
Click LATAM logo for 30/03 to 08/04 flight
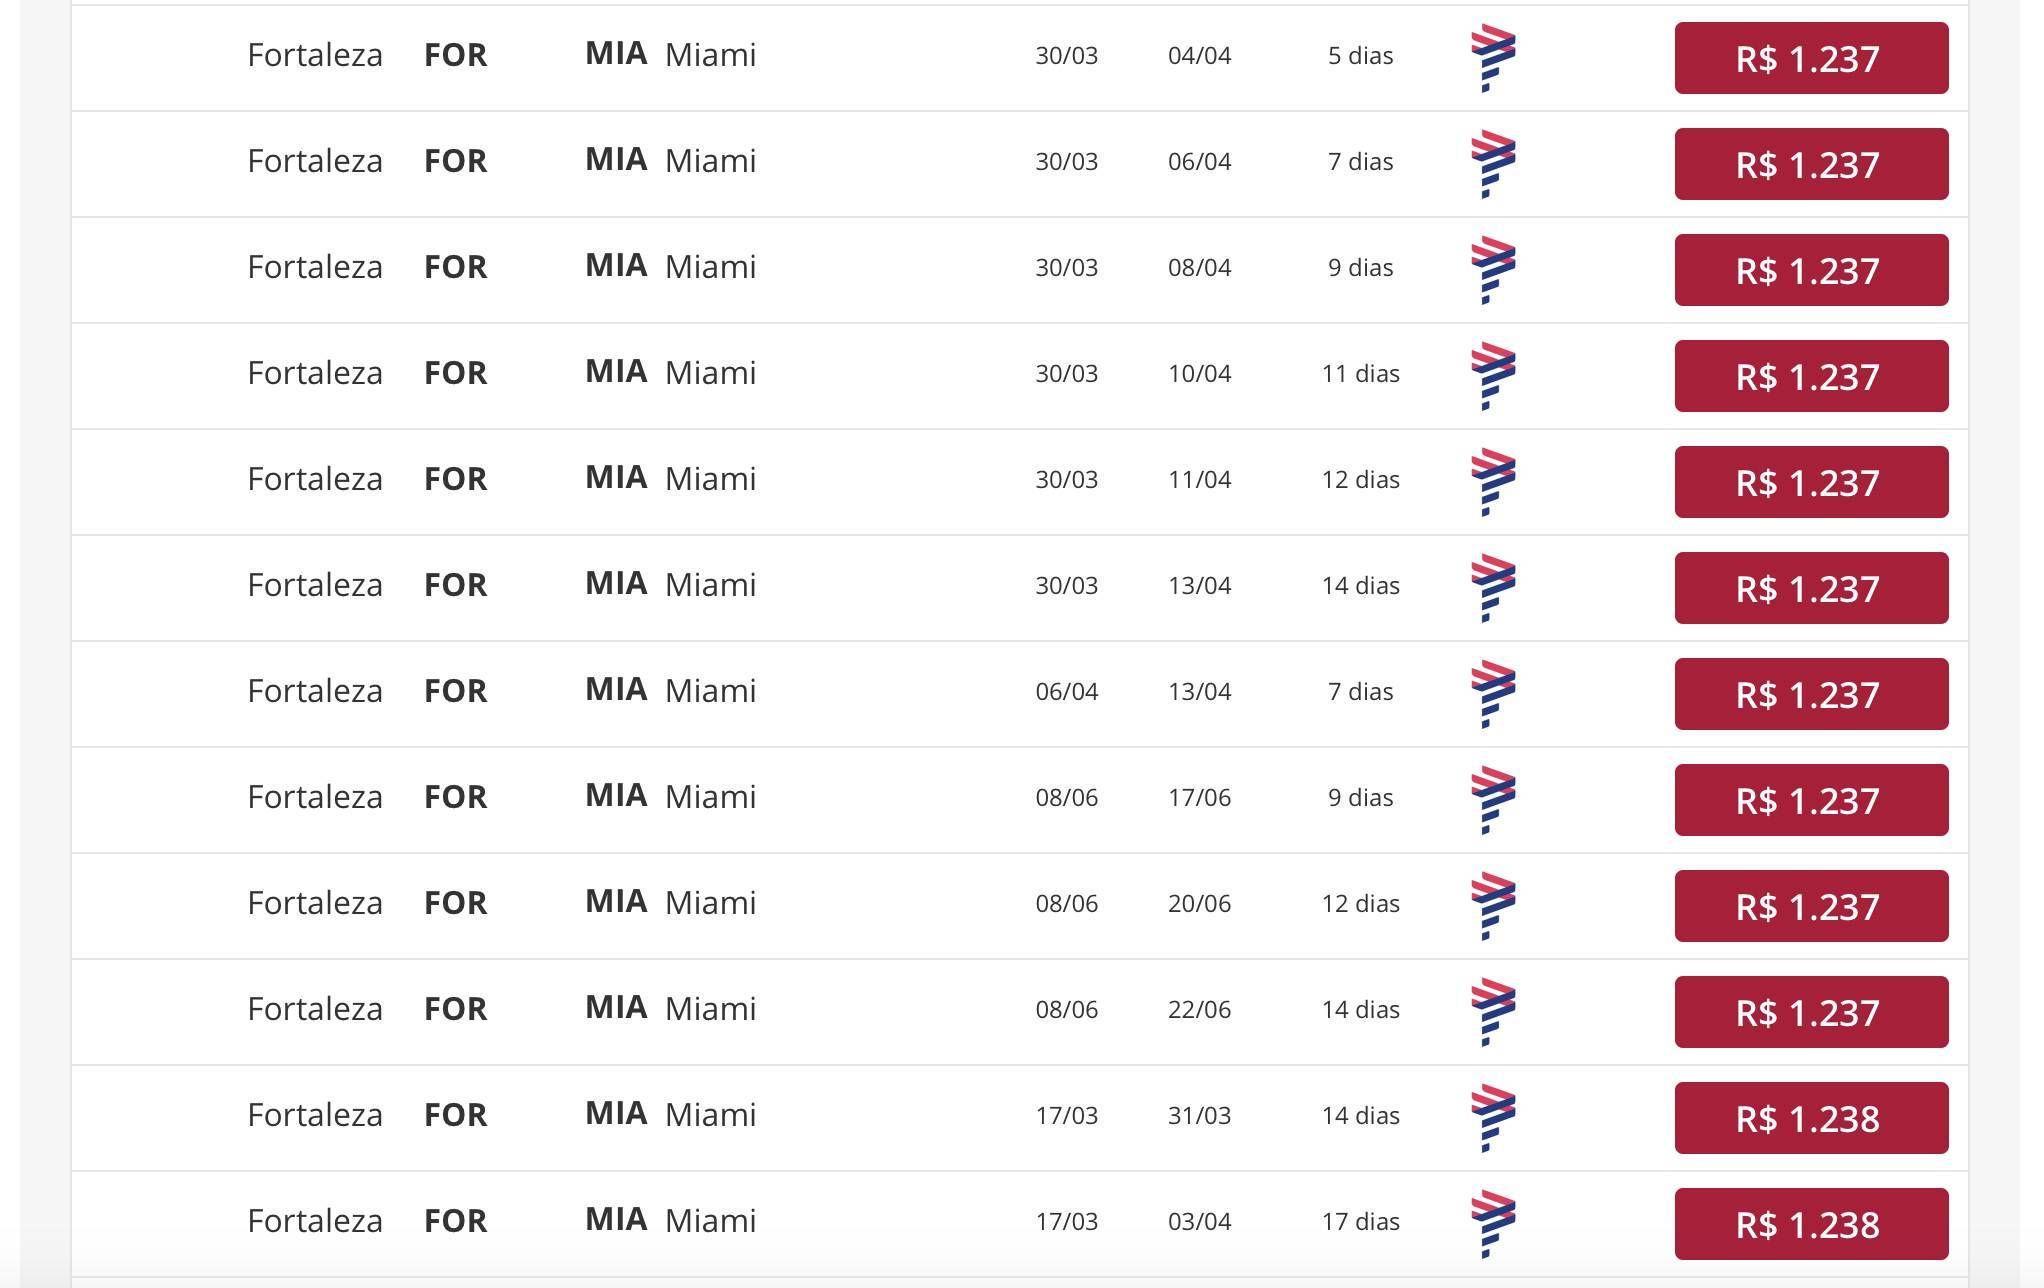pyautogui.click(x=1493, y=270)
